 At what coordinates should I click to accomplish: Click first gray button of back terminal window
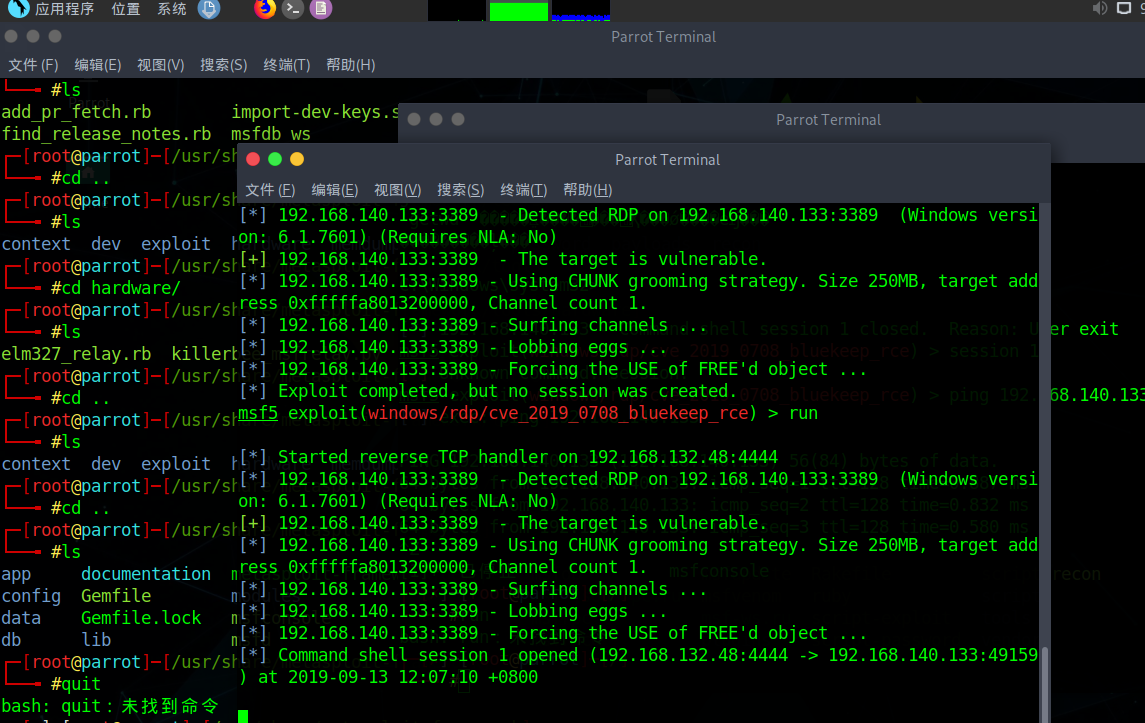pyautogui.click(x=11, y=36)
